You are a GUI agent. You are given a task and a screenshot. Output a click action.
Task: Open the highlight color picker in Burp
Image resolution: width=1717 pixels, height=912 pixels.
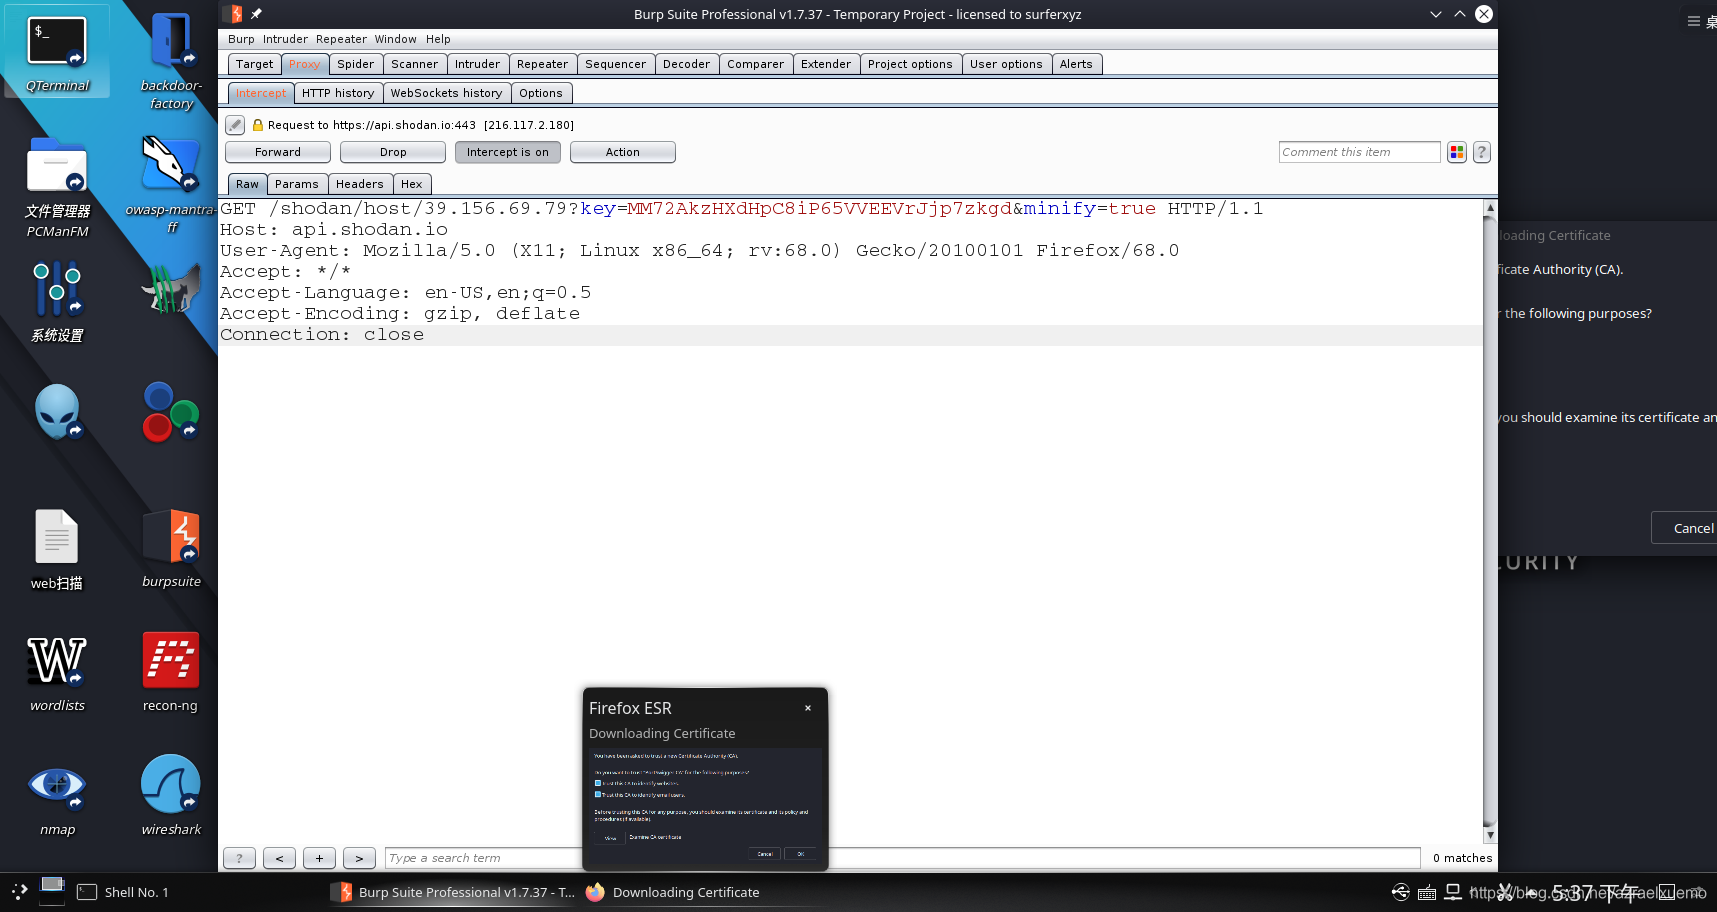(1457, 152)
